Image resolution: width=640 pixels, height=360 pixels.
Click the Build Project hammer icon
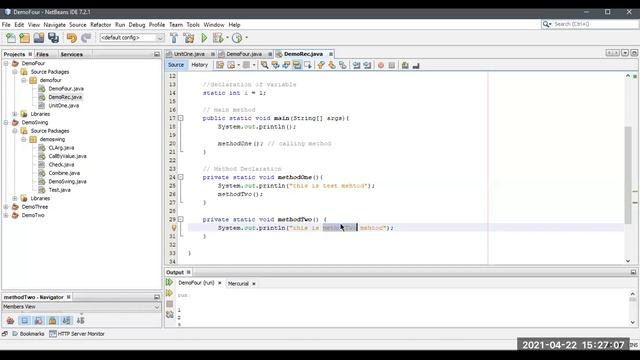[174, 38]
